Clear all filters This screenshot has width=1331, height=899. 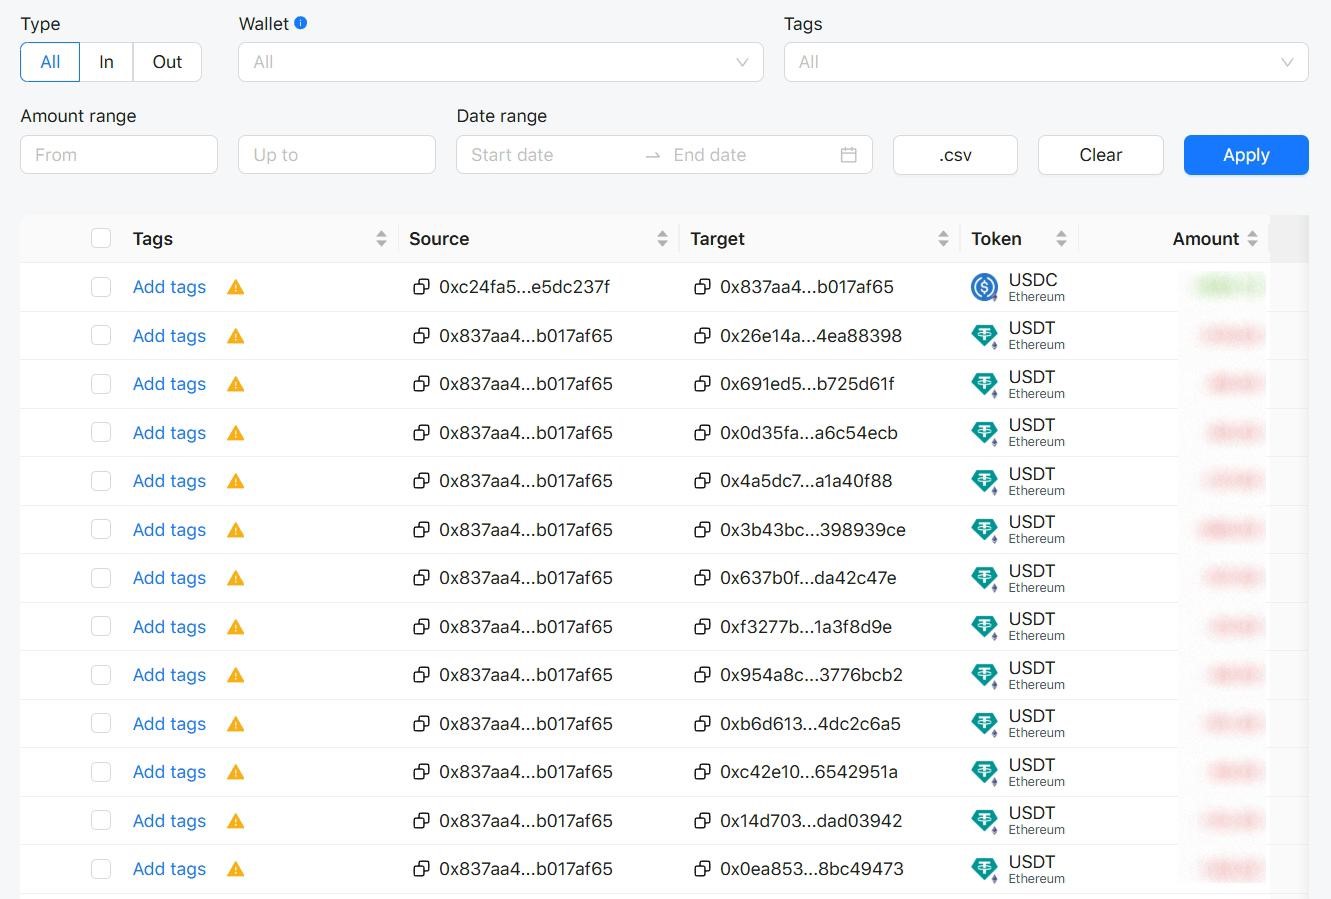coord(1101,155)
